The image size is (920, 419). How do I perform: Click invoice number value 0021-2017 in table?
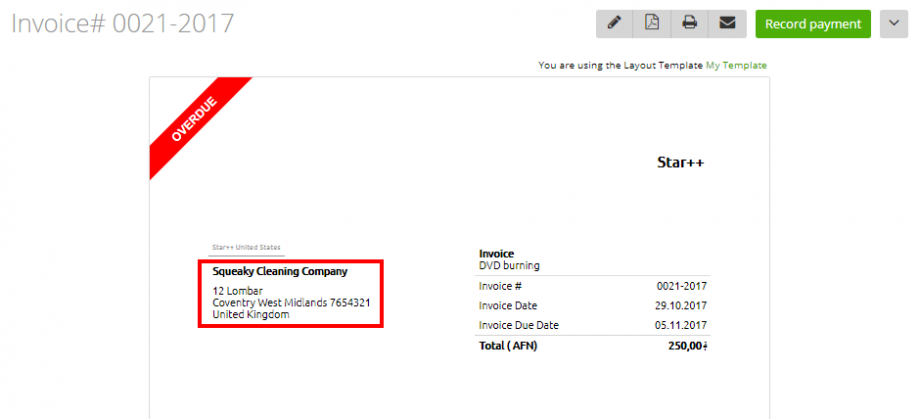coord(681,286)
